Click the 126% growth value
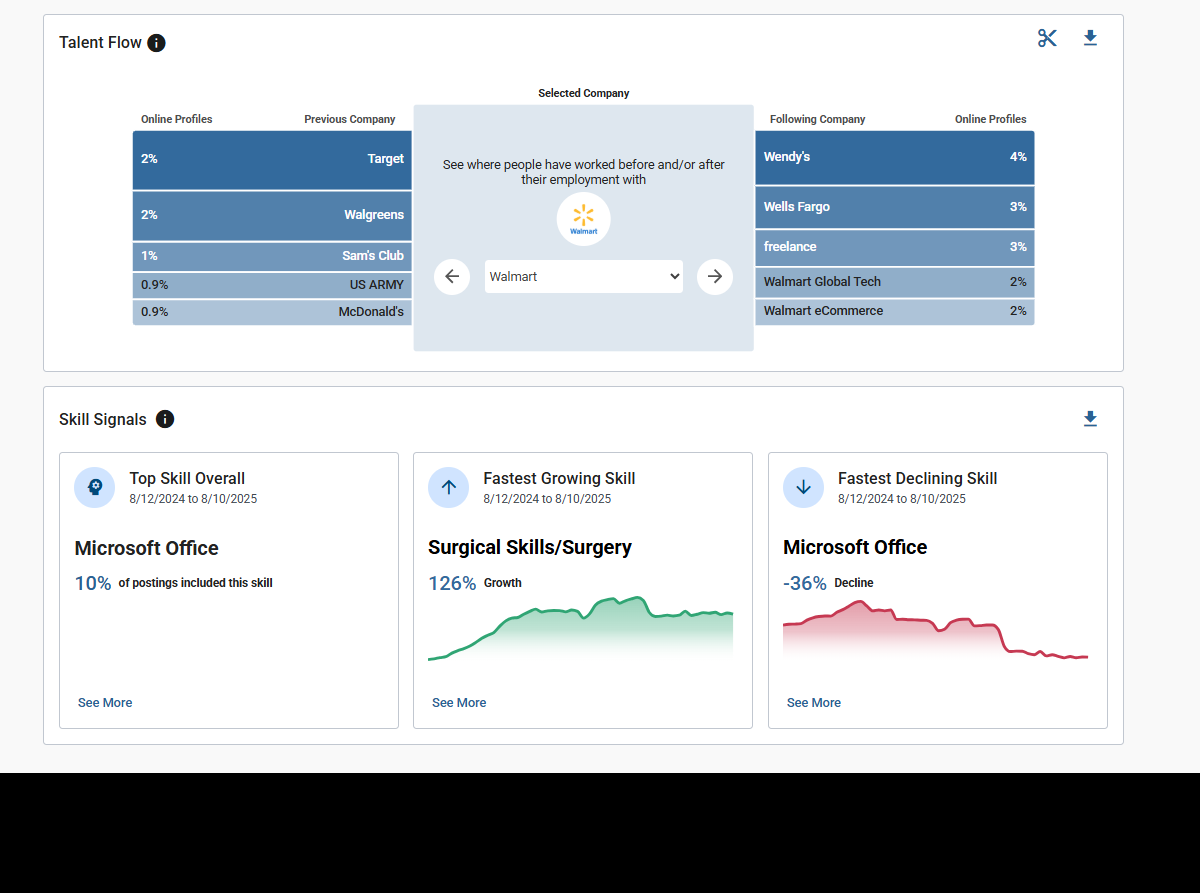Viewport: 1200px width, 893px height. [452, 583]
